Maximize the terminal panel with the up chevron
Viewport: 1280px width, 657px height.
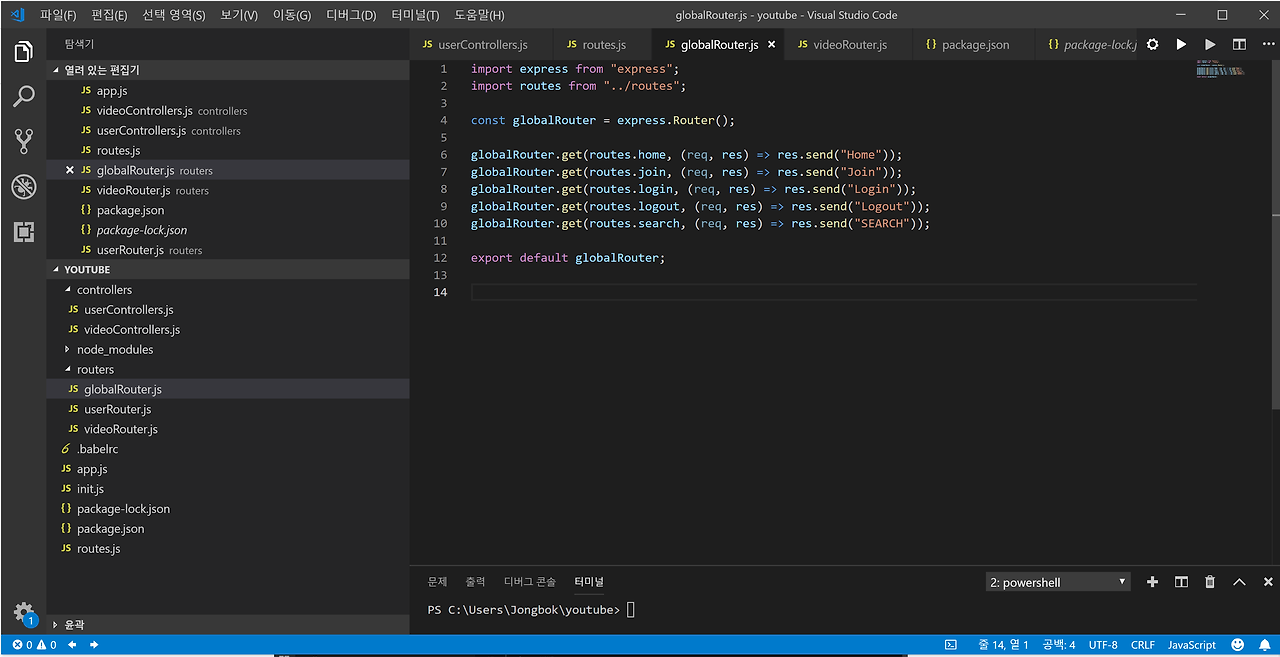[1239, 582]
